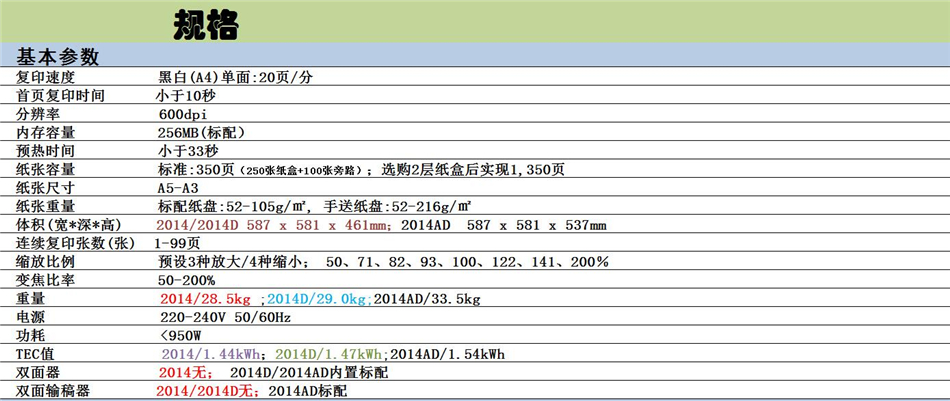
Task: Click the 电源 row label
Action: pos(30,317)
